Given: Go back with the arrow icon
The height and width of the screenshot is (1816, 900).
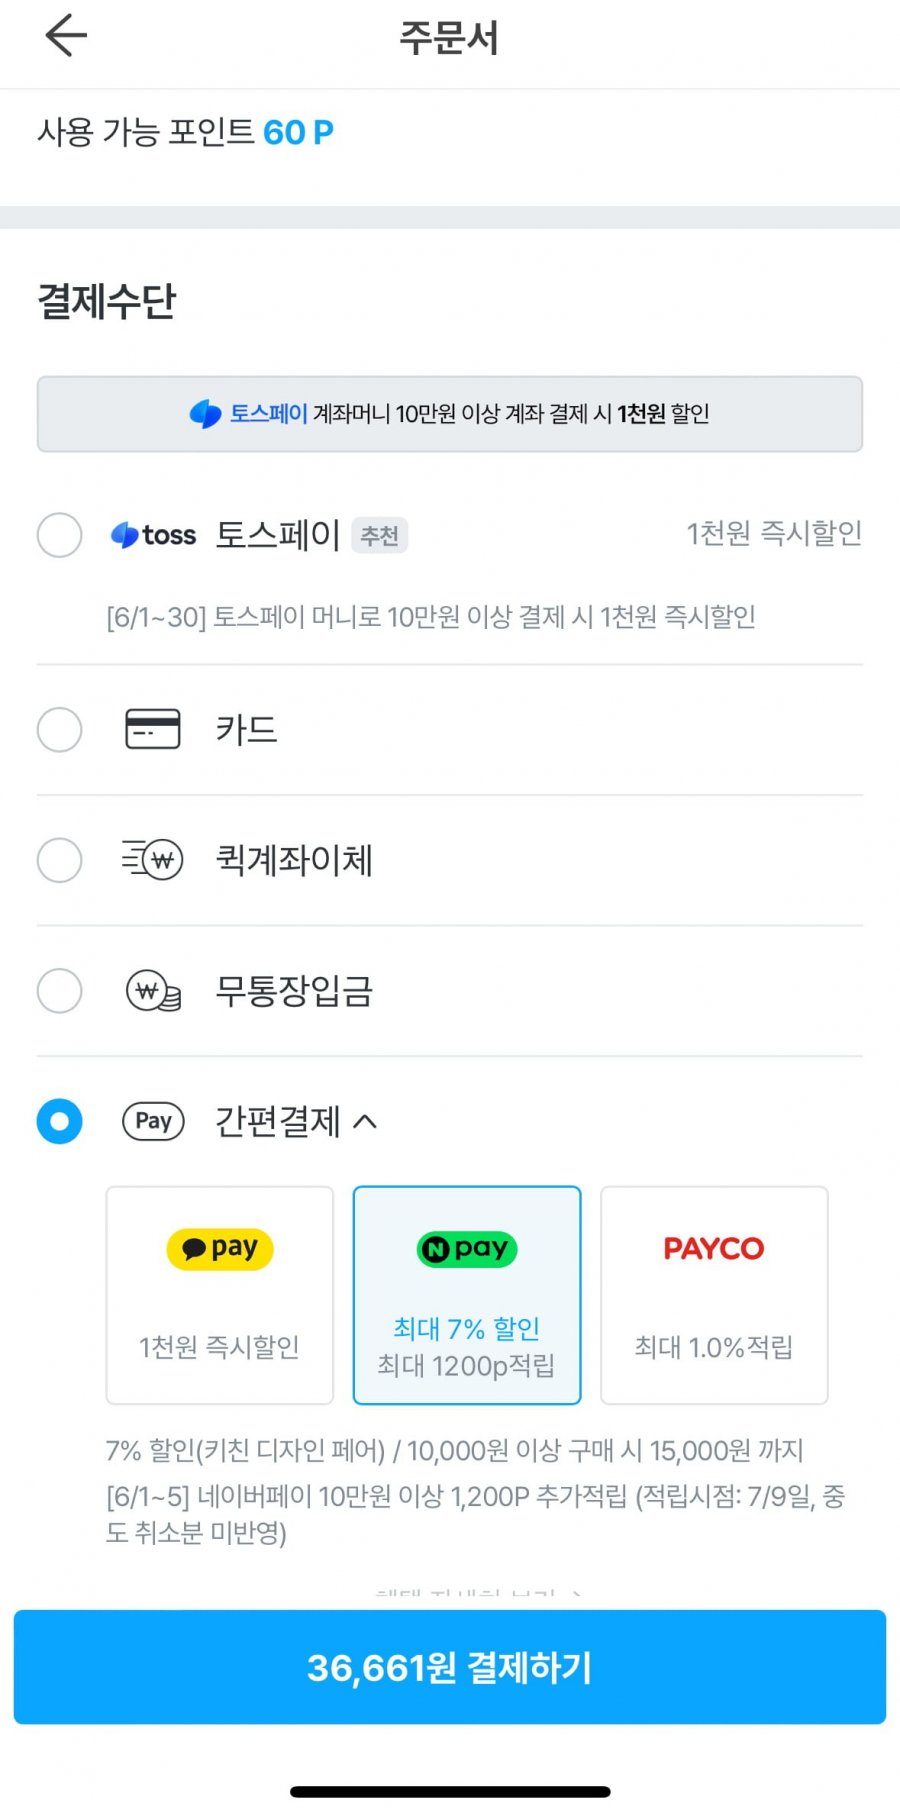Looking at the screenshot, I should coord(66,36).
